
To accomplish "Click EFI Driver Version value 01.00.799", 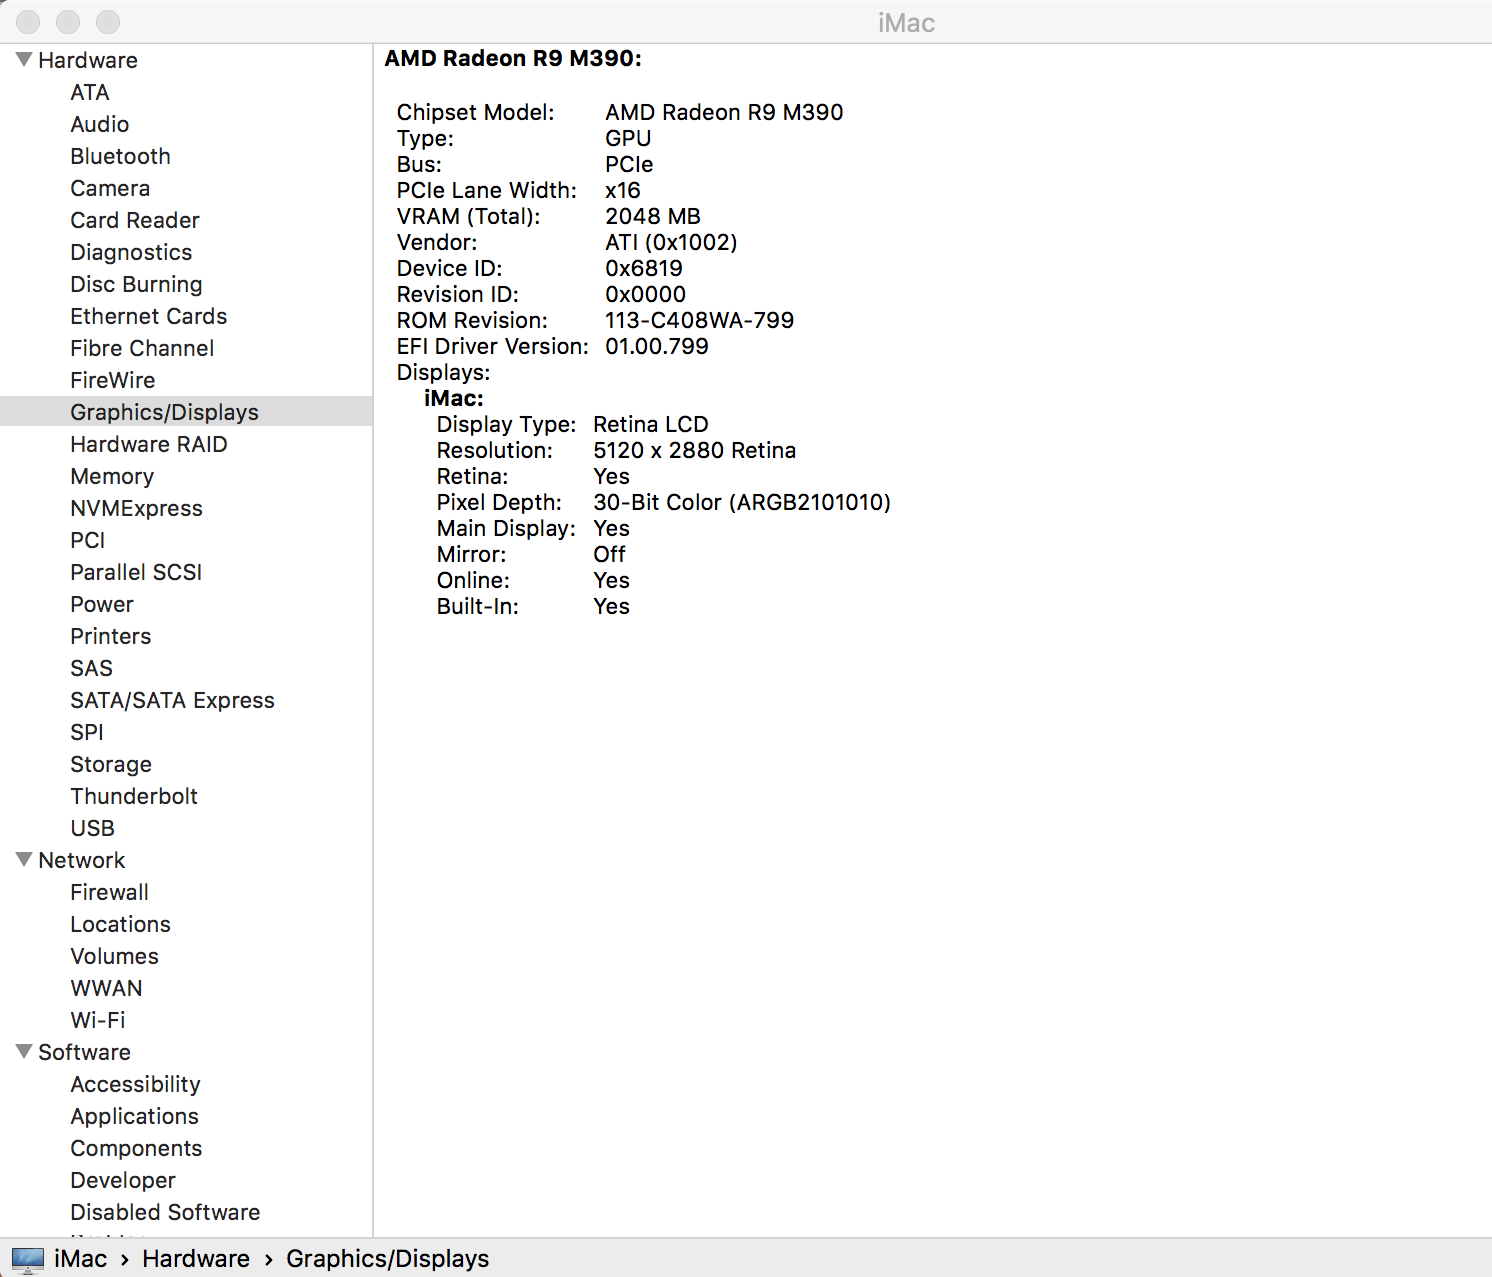I will pos(657,346).
